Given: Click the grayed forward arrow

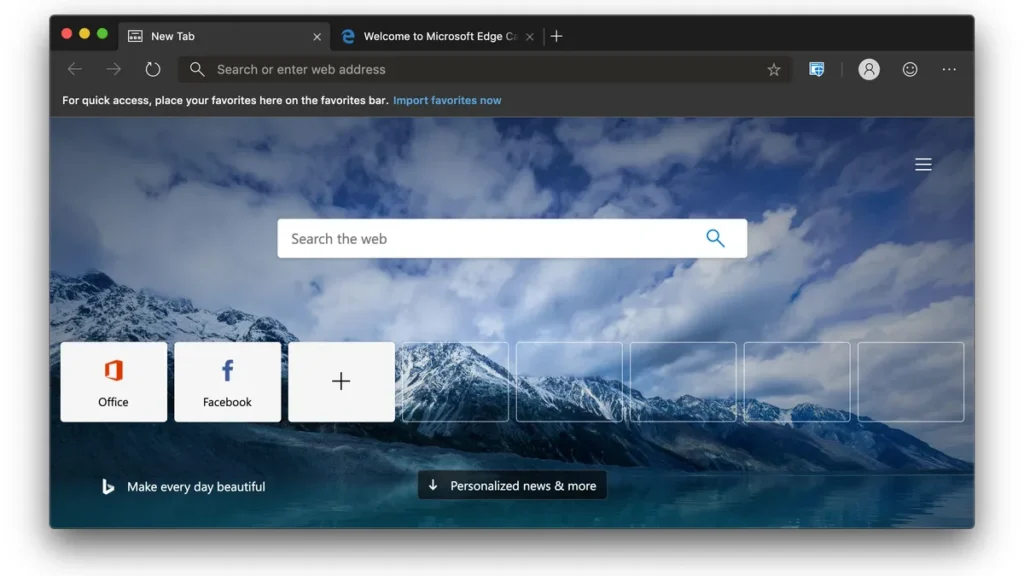Looking at the screenshot, I should (x=113, y=69).
